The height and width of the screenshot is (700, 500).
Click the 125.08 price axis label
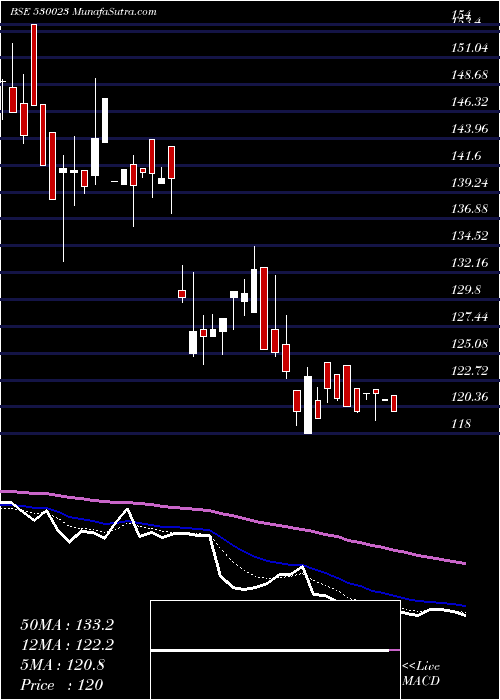click(470, 343)
